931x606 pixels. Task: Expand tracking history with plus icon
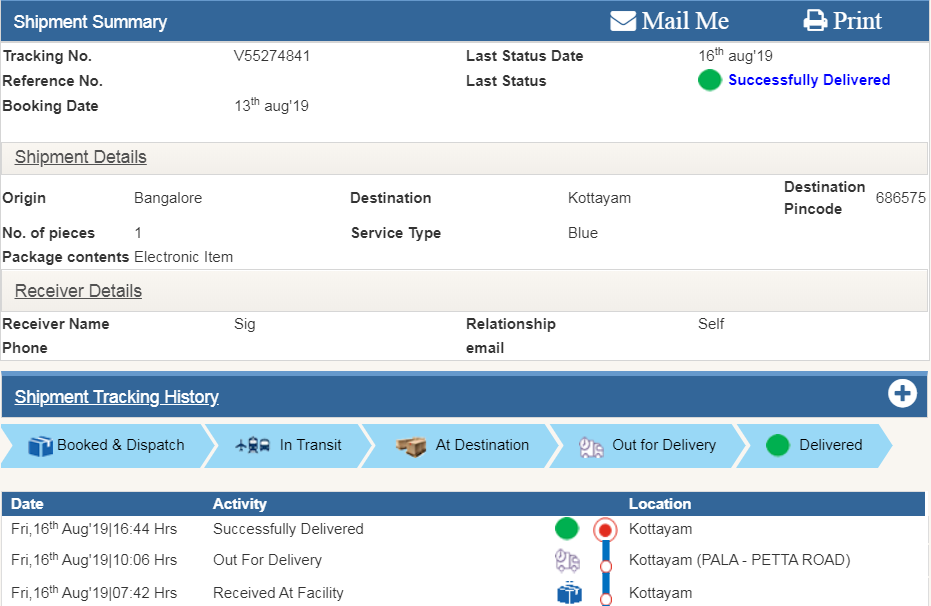click(902, 394)
